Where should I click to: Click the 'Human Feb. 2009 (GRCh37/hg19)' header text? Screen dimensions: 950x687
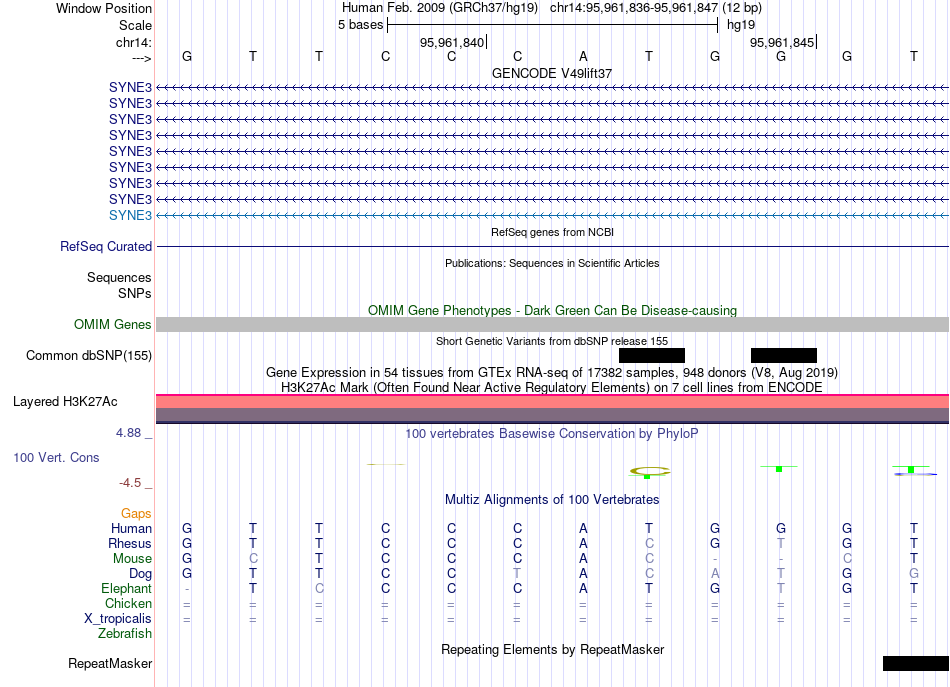[x=440, y=8]
